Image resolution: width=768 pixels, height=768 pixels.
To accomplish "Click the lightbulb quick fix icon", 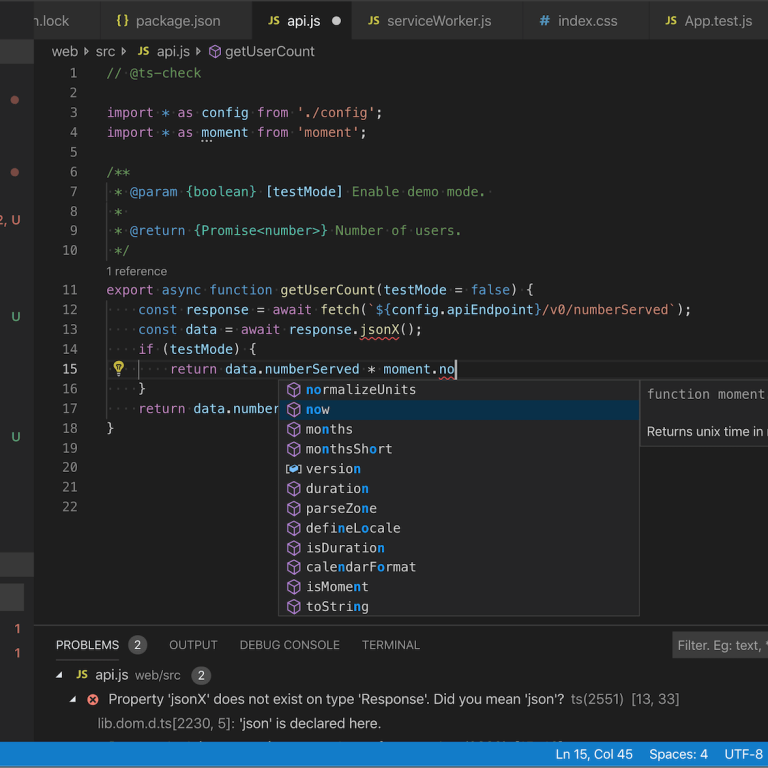I will click(x=118, y=369).
